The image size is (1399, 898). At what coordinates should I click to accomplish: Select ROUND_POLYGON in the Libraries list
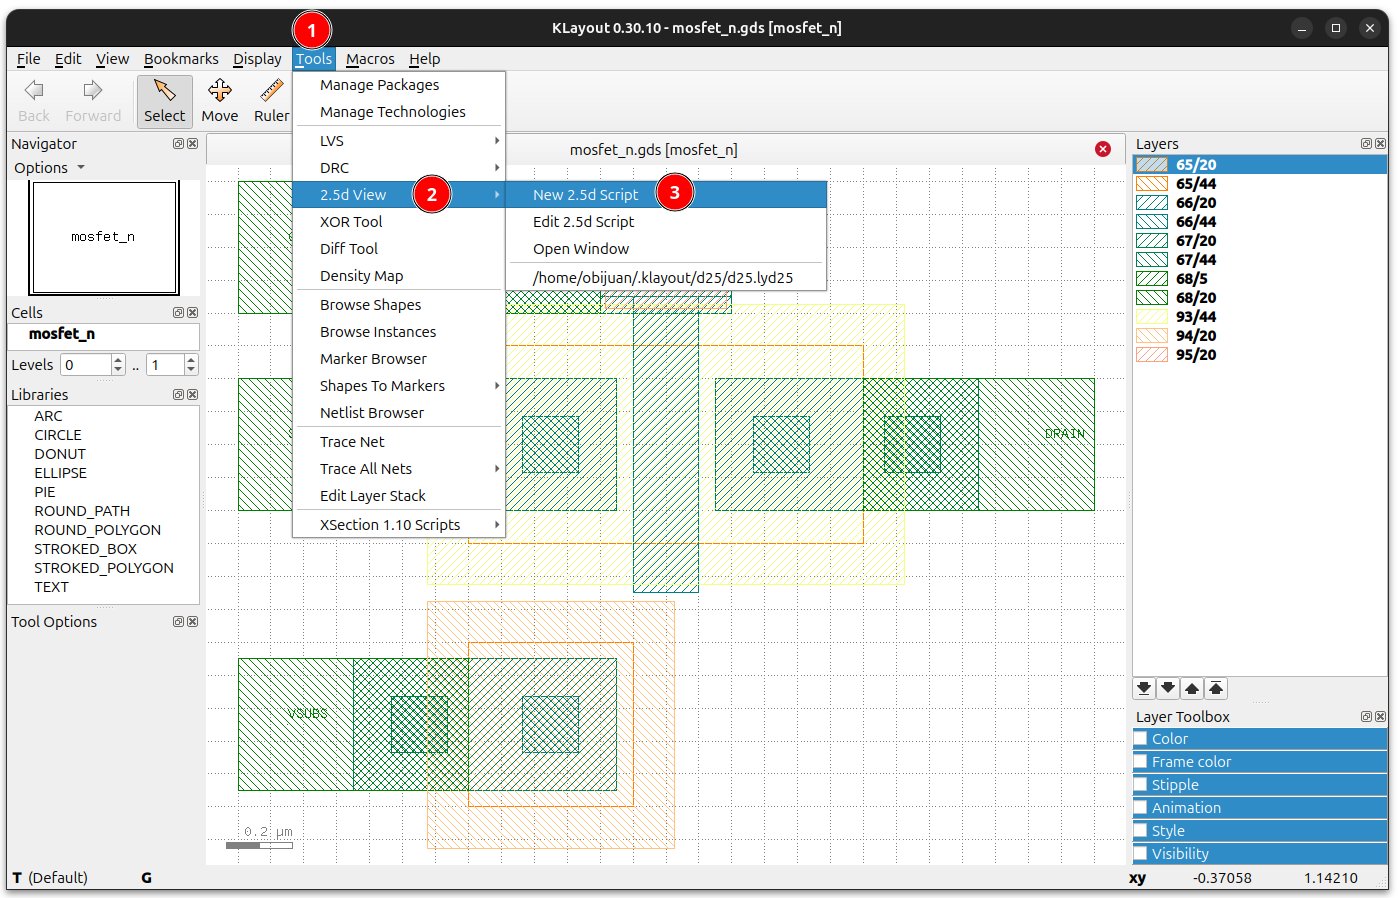[x=97, y=530]
